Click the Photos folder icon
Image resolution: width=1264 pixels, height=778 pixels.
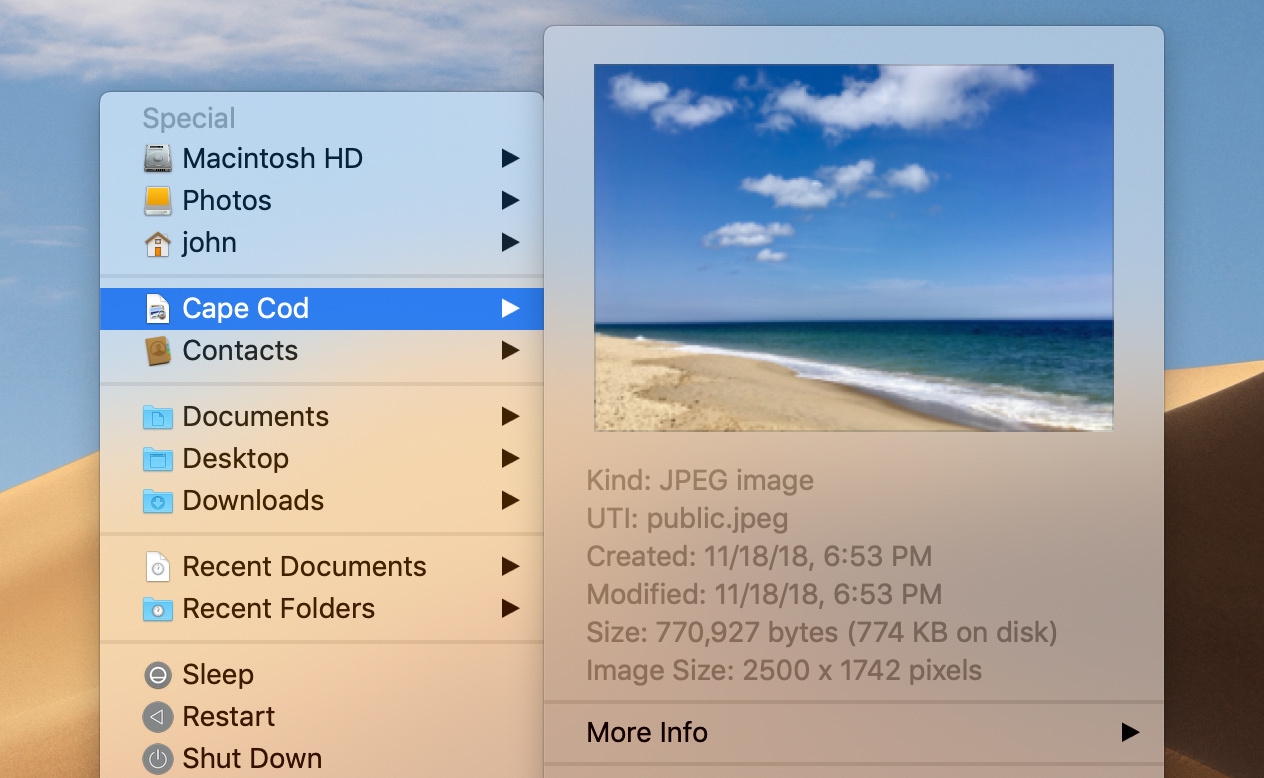click(x=158, y=200)
